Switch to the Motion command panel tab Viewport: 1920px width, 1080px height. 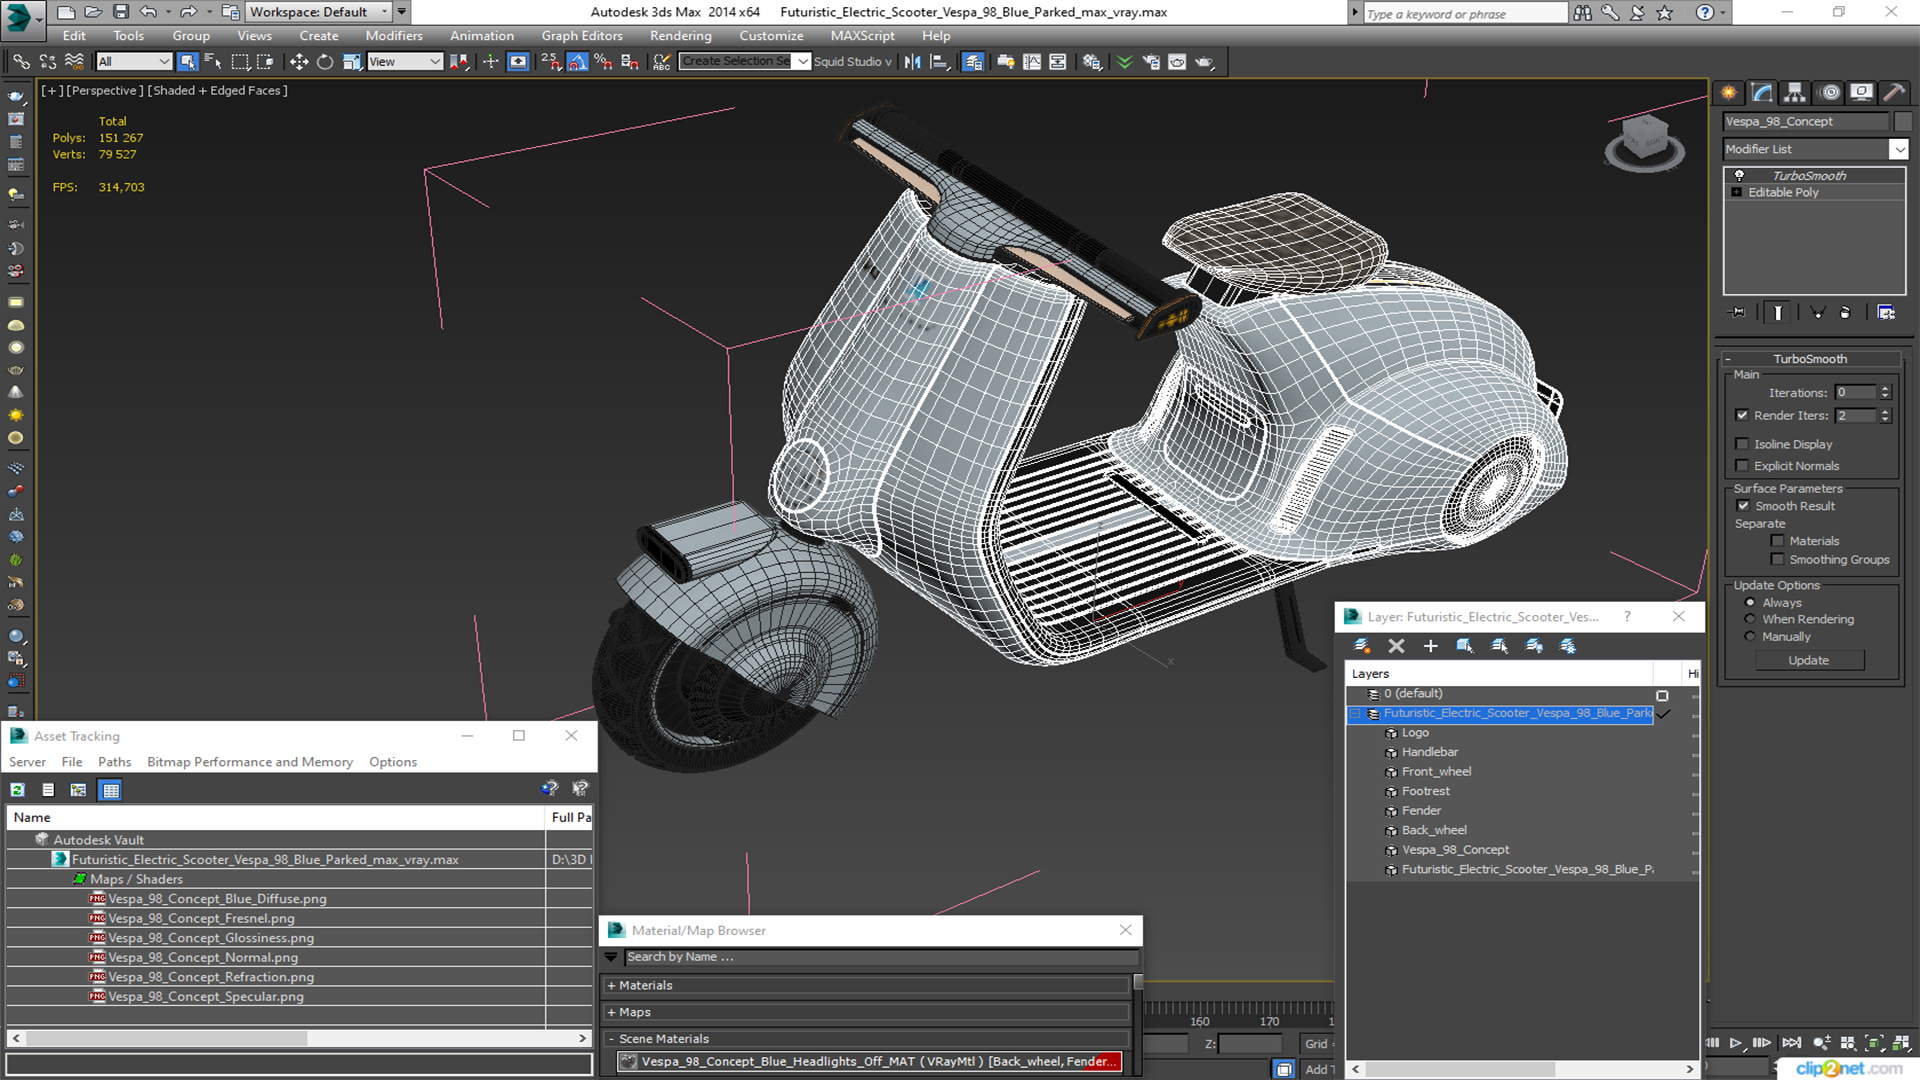coord(1829,93)
